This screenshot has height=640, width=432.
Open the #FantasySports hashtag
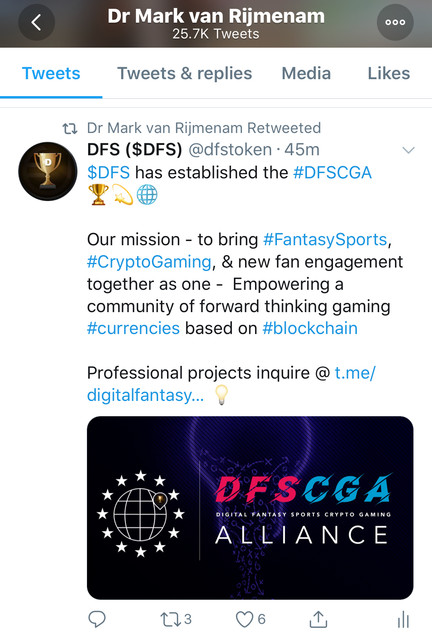(x=325, y=240)
